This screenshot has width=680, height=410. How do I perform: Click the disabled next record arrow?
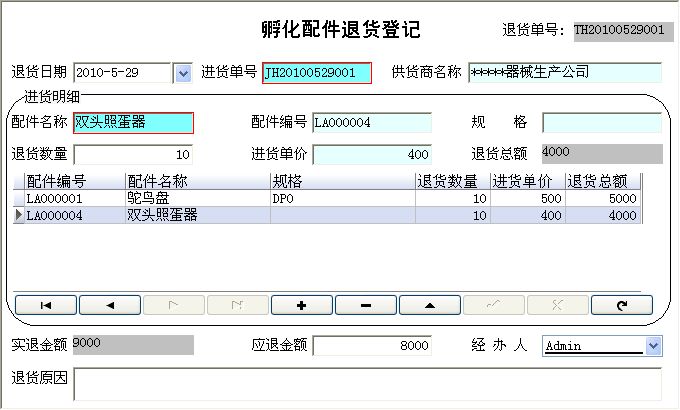(174, 305)
